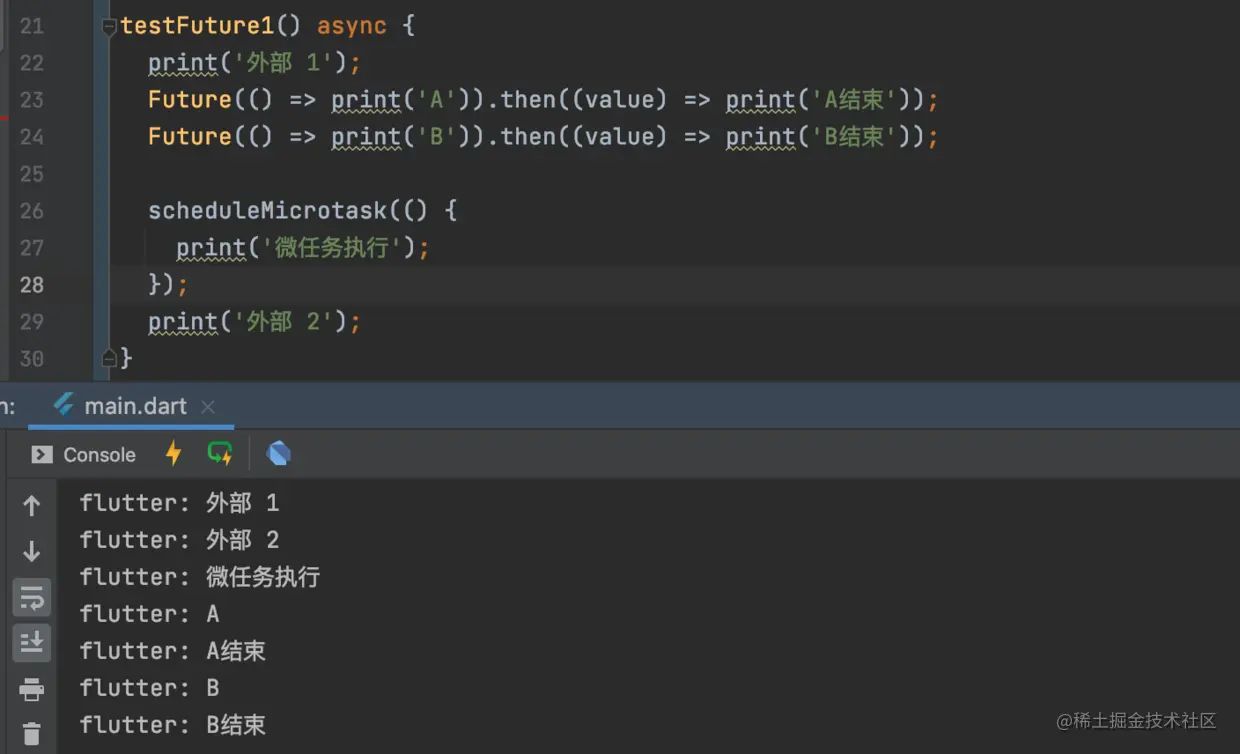Toggle scroll to end in console

tap(32, 642)
